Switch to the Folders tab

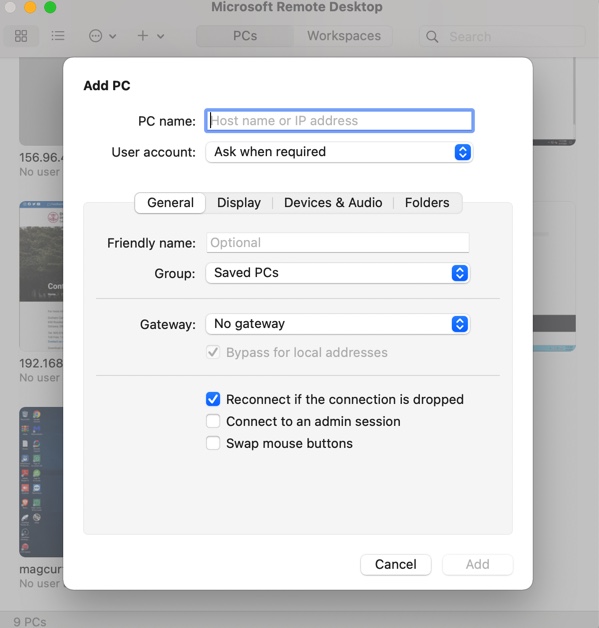427,203
